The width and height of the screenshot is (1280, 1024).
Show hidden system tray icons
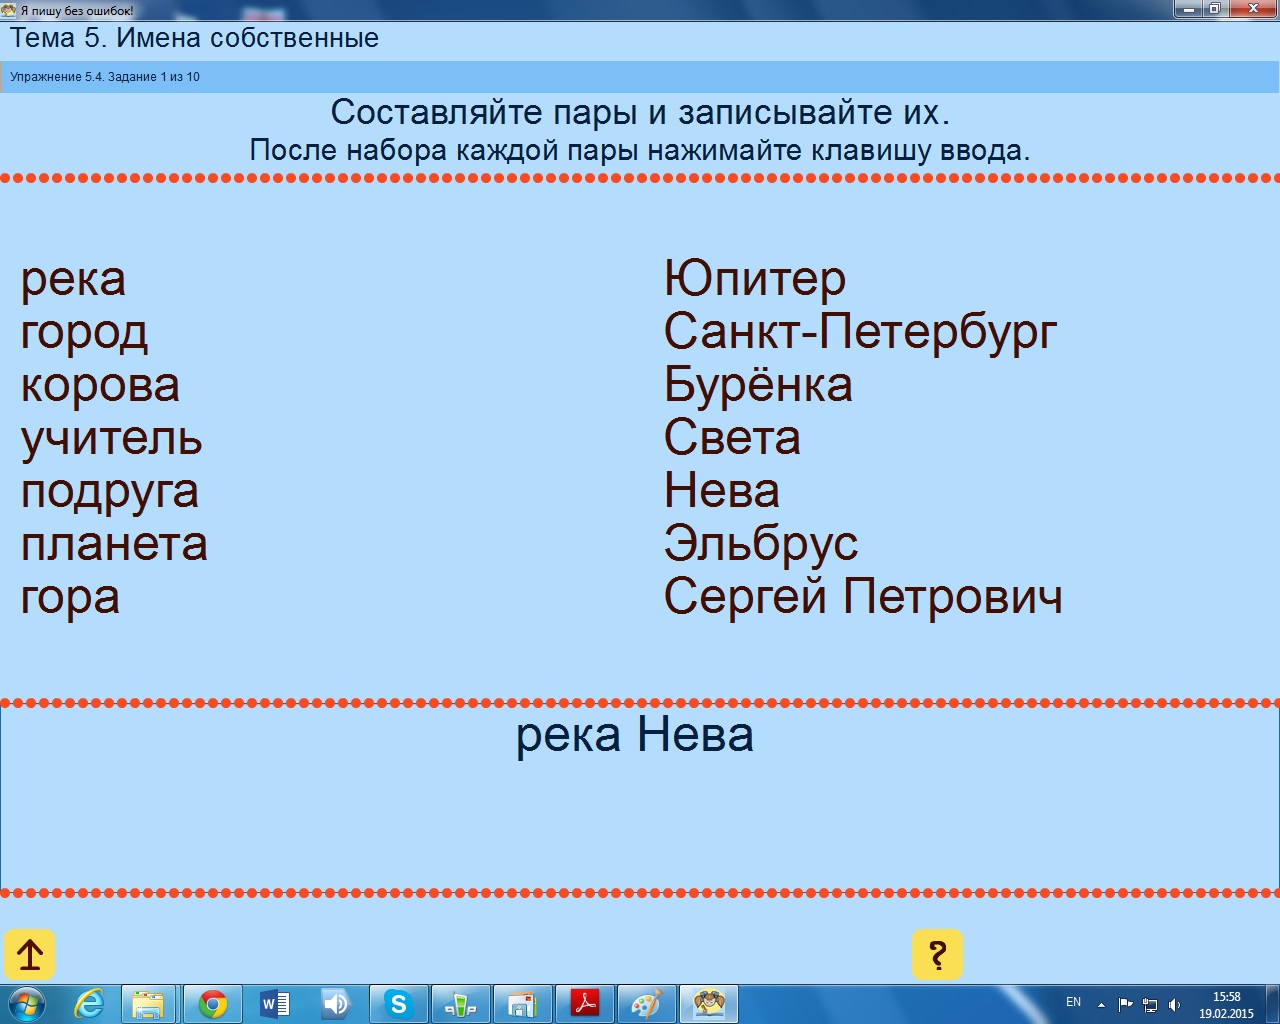1101,1004
